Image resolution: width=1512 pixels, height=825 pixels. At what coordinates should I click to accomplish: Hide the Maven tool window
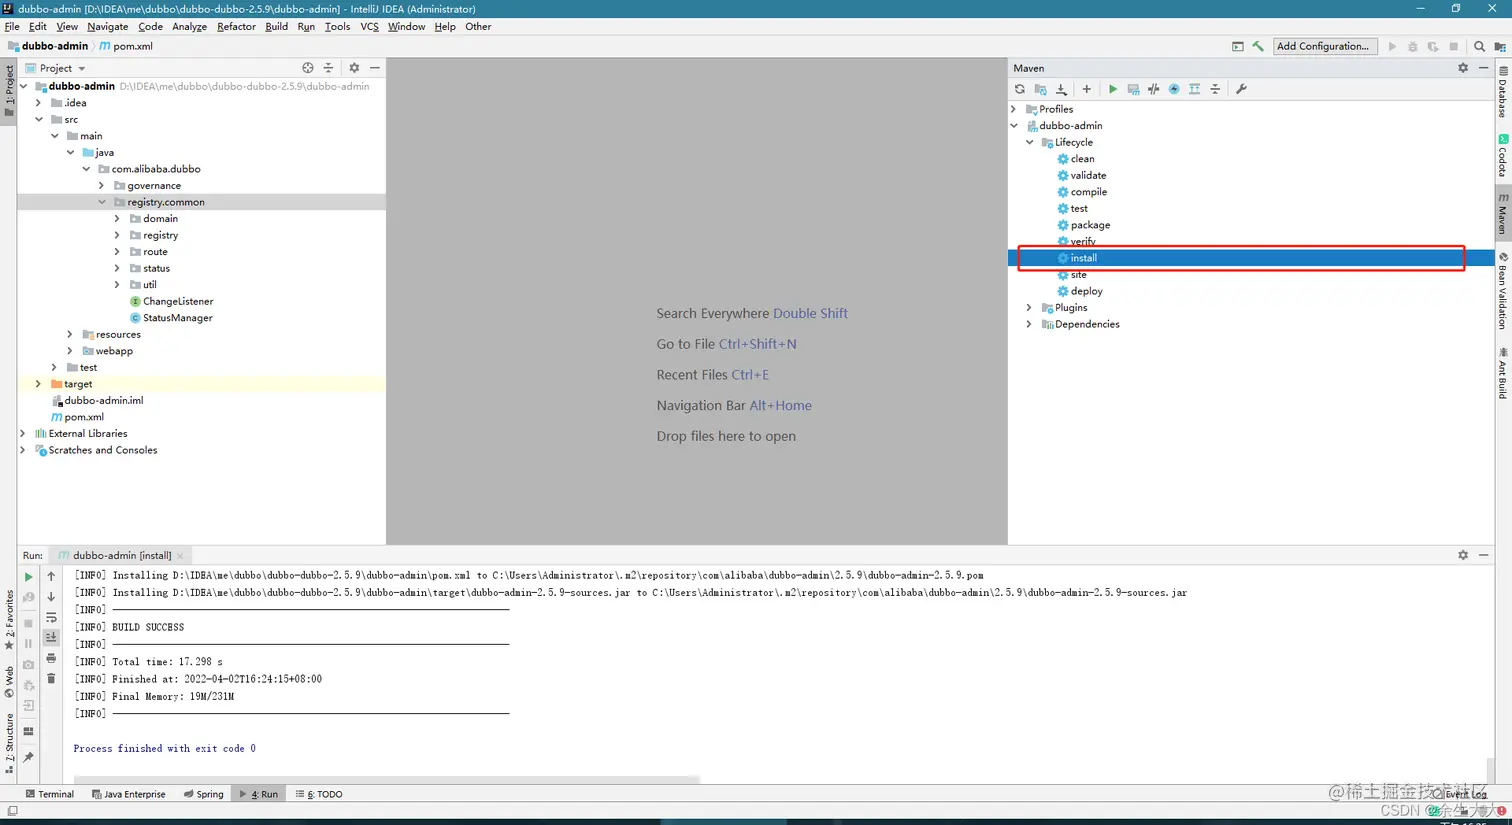(x=1484, y=68)
